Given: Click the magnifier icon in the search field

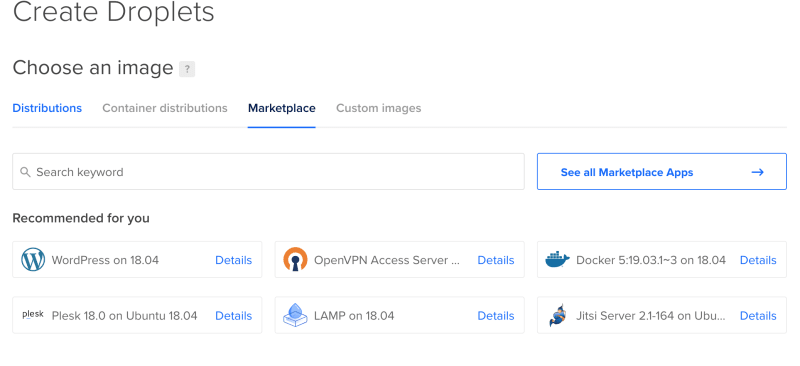Looking at the screenshot, I should 25,172.
